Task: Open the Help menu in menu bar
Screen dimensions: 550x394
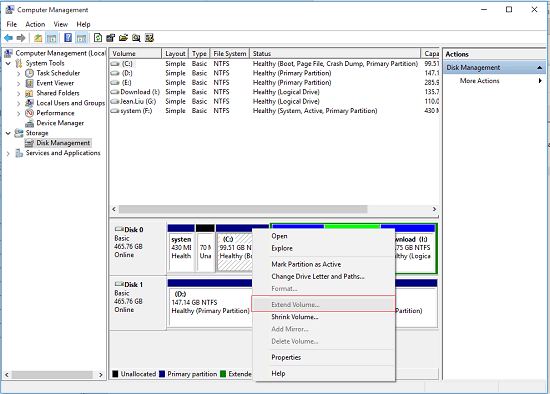Action: 83,24
